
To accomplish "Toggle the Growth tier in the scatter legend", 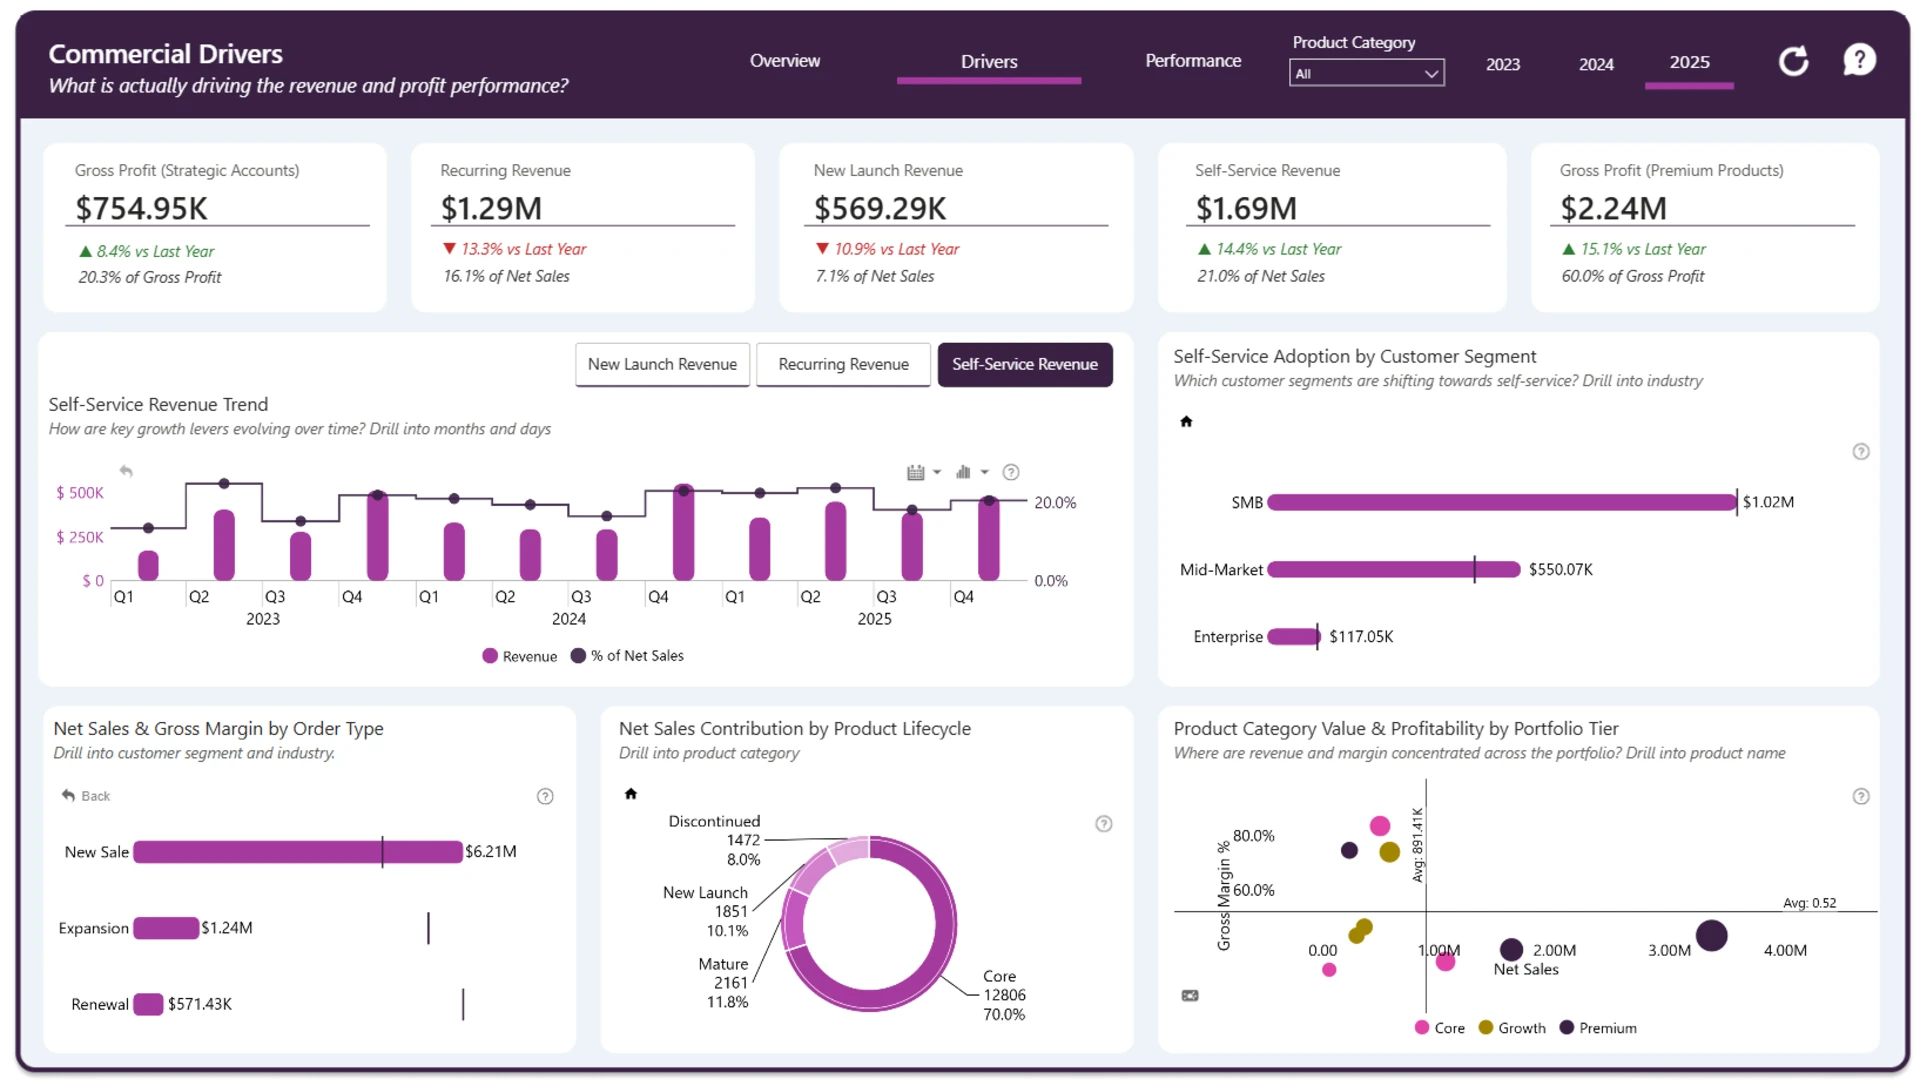I will tap(1512, 1028).
